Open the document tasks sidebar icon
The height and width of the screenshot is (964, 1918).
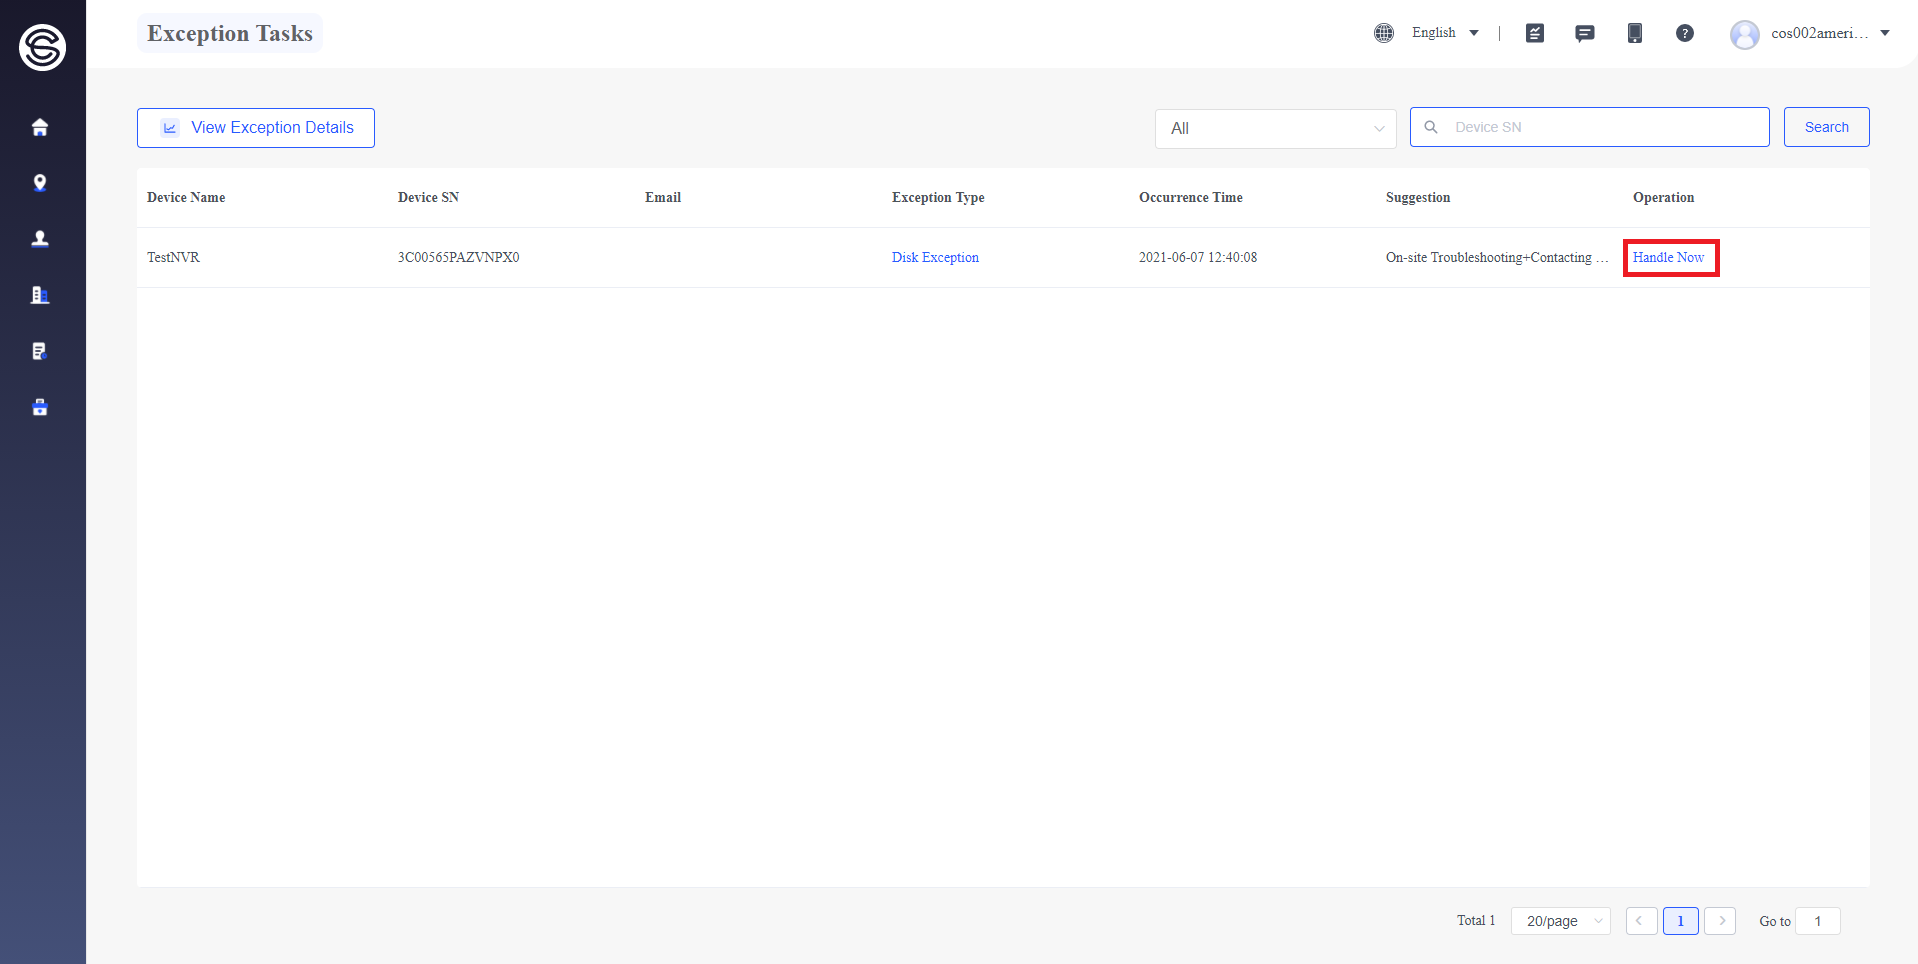[x=40, y=351]
